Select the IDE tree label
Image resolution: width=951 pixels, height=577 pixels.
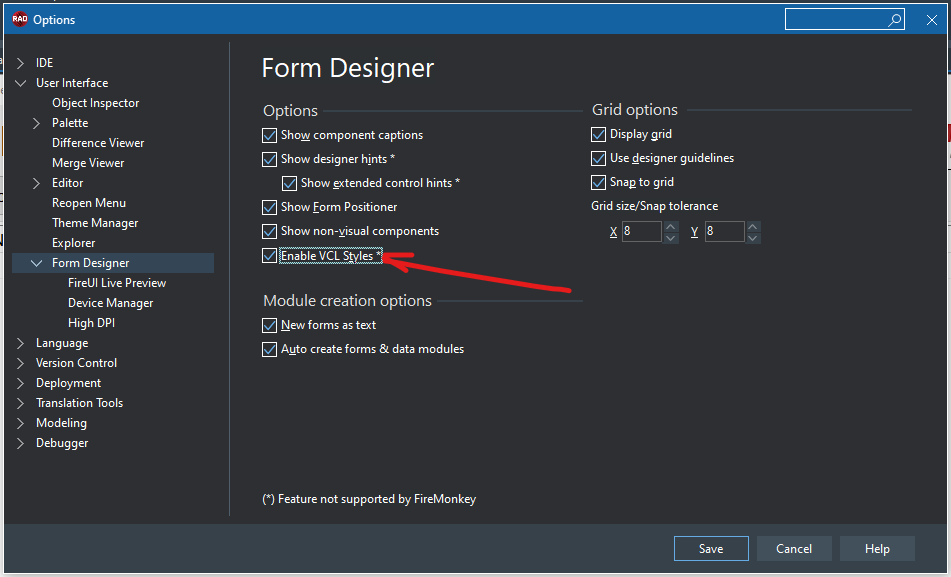pos(44,63)
